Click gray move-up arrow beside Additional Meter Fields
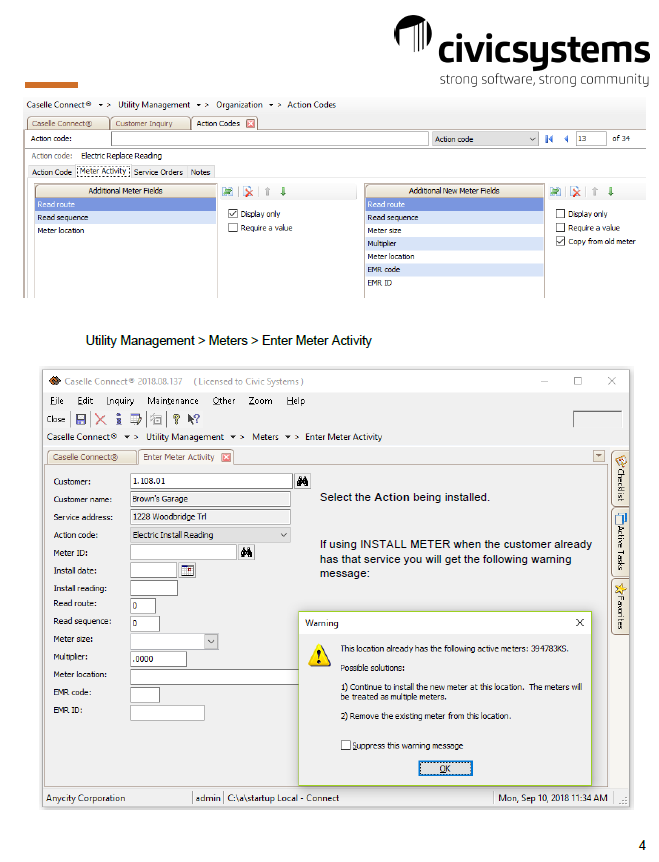659x862 pixels. 268,191
